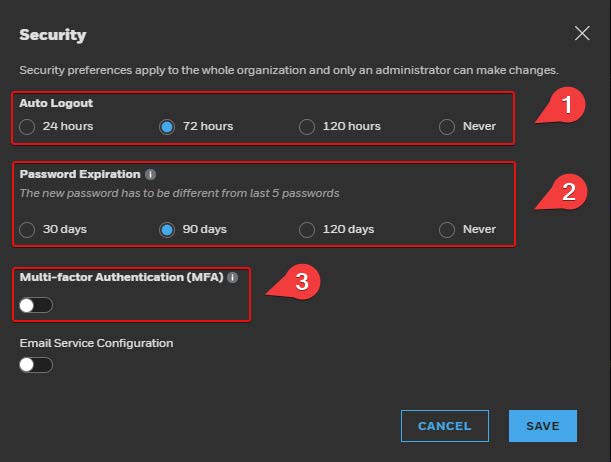Choose 30 days password expiration
Viewport: 611px width, 462px height.
click(x=27, y=229)
